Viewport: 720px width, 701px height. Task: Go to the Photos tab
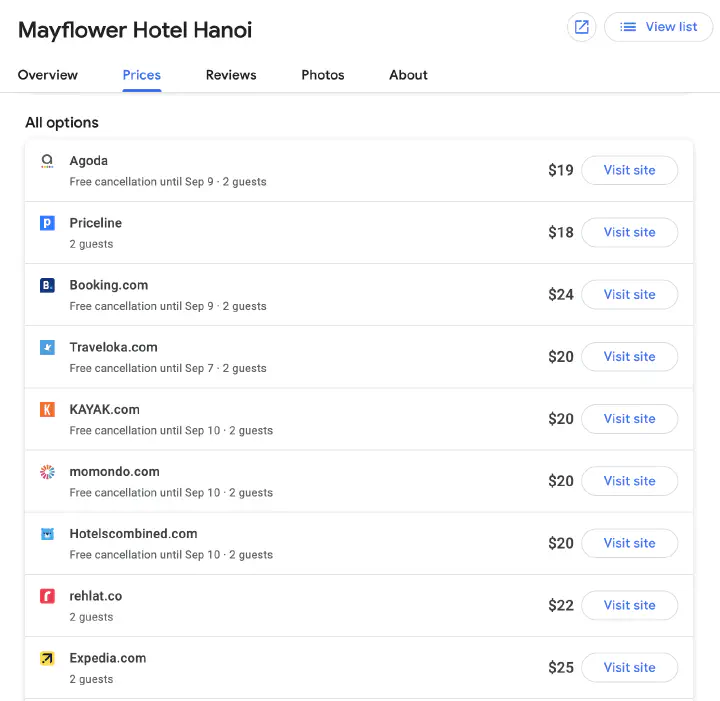coord(323,75)
